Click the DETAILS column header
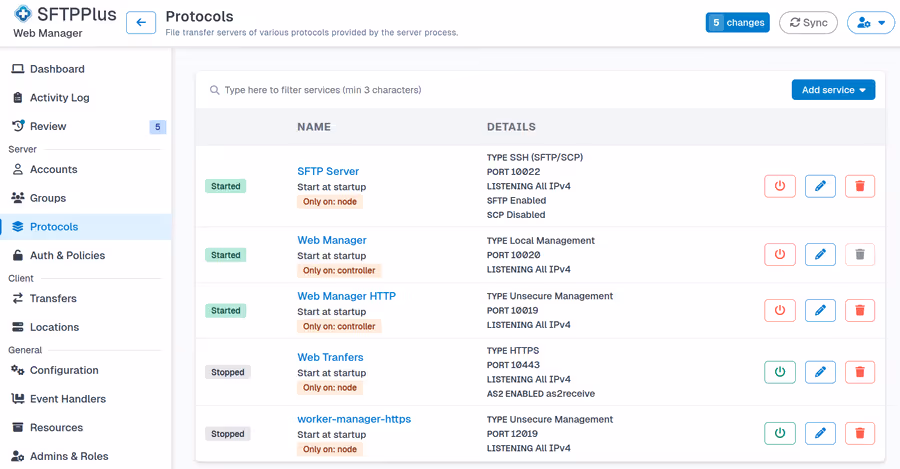Image resolution: width=900 pixels, height=469 pixels. [511, 127]
